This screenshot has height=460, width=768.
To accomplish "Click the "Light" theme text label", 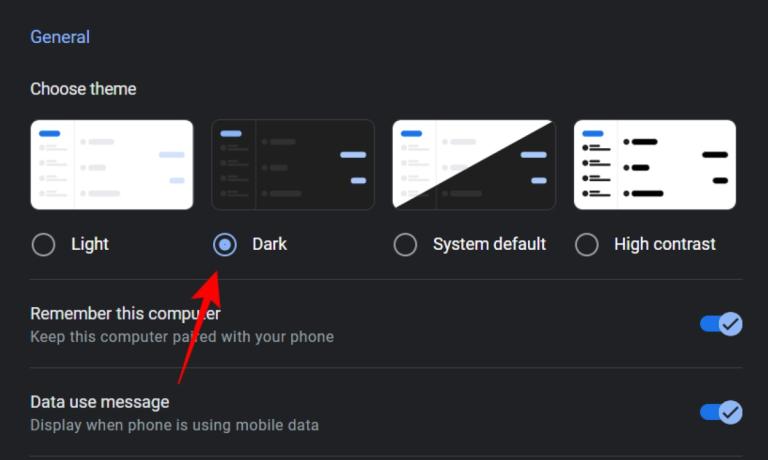I will (90, 244).
